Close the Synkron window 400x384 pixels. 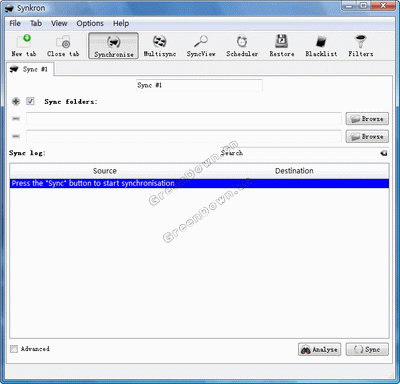click(383, 6)
